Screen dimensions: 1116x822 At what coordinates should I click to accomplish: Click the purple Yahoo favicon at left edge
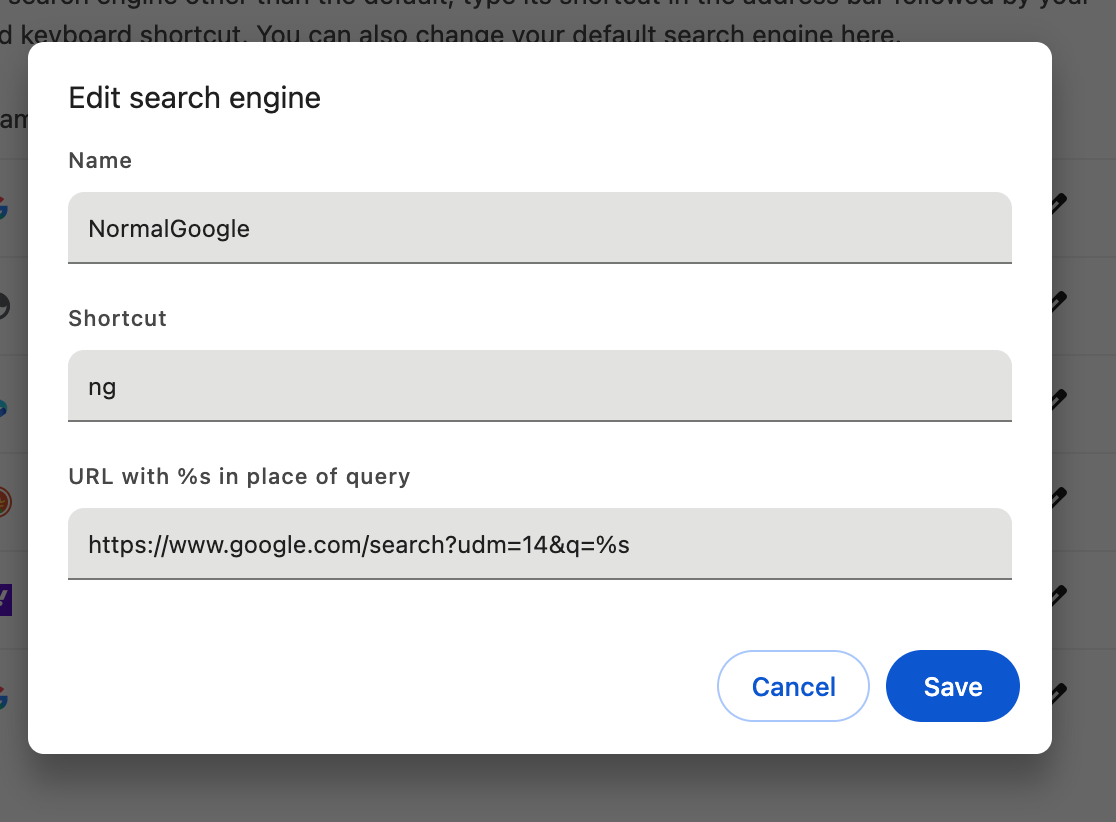coord(5,600)
